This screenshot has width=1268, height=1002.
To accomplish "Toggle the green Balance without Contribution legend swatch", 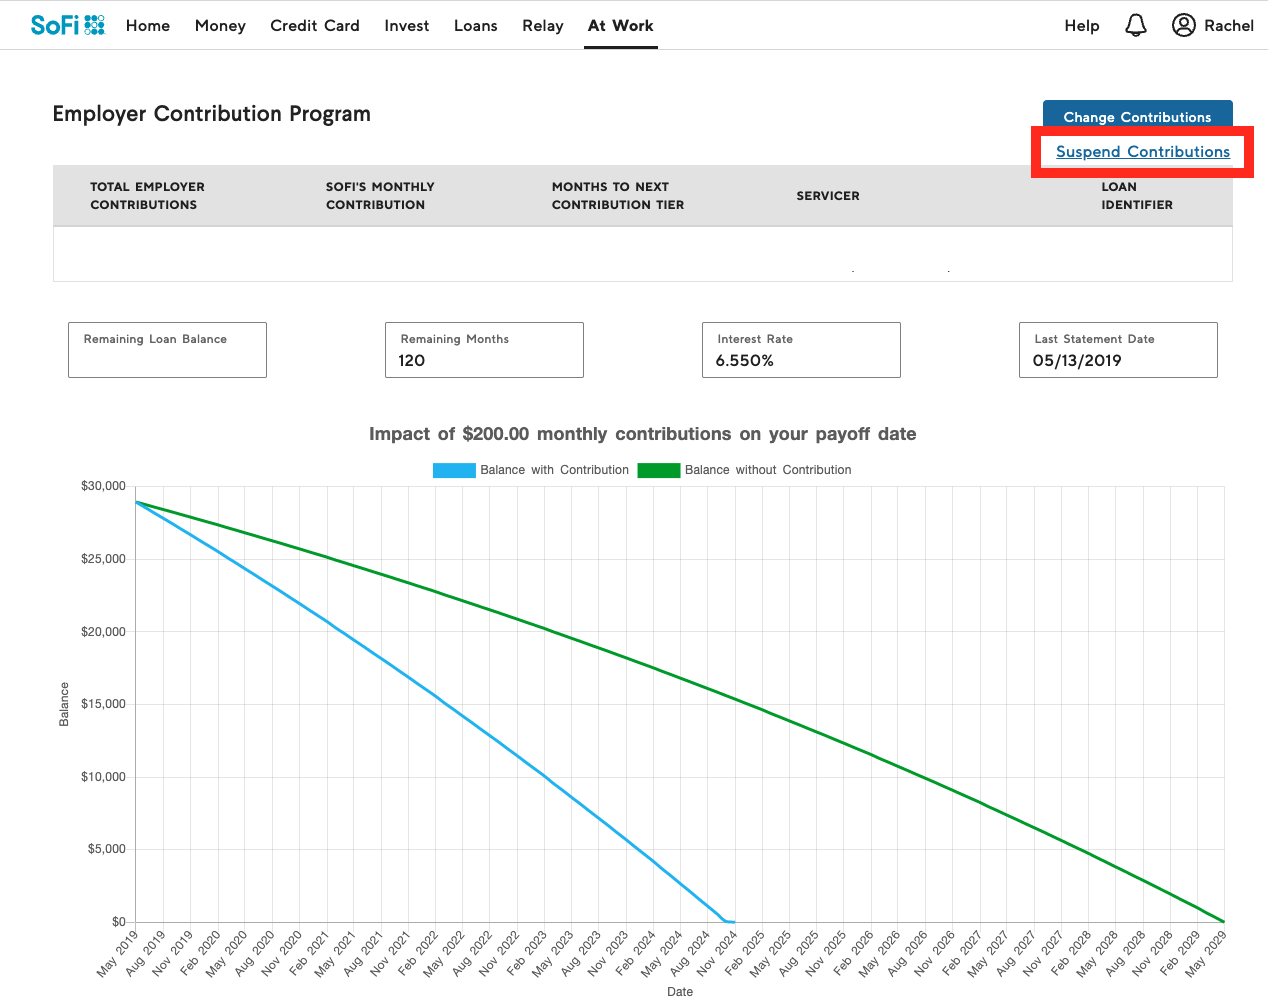I will (x=658, y=470).
